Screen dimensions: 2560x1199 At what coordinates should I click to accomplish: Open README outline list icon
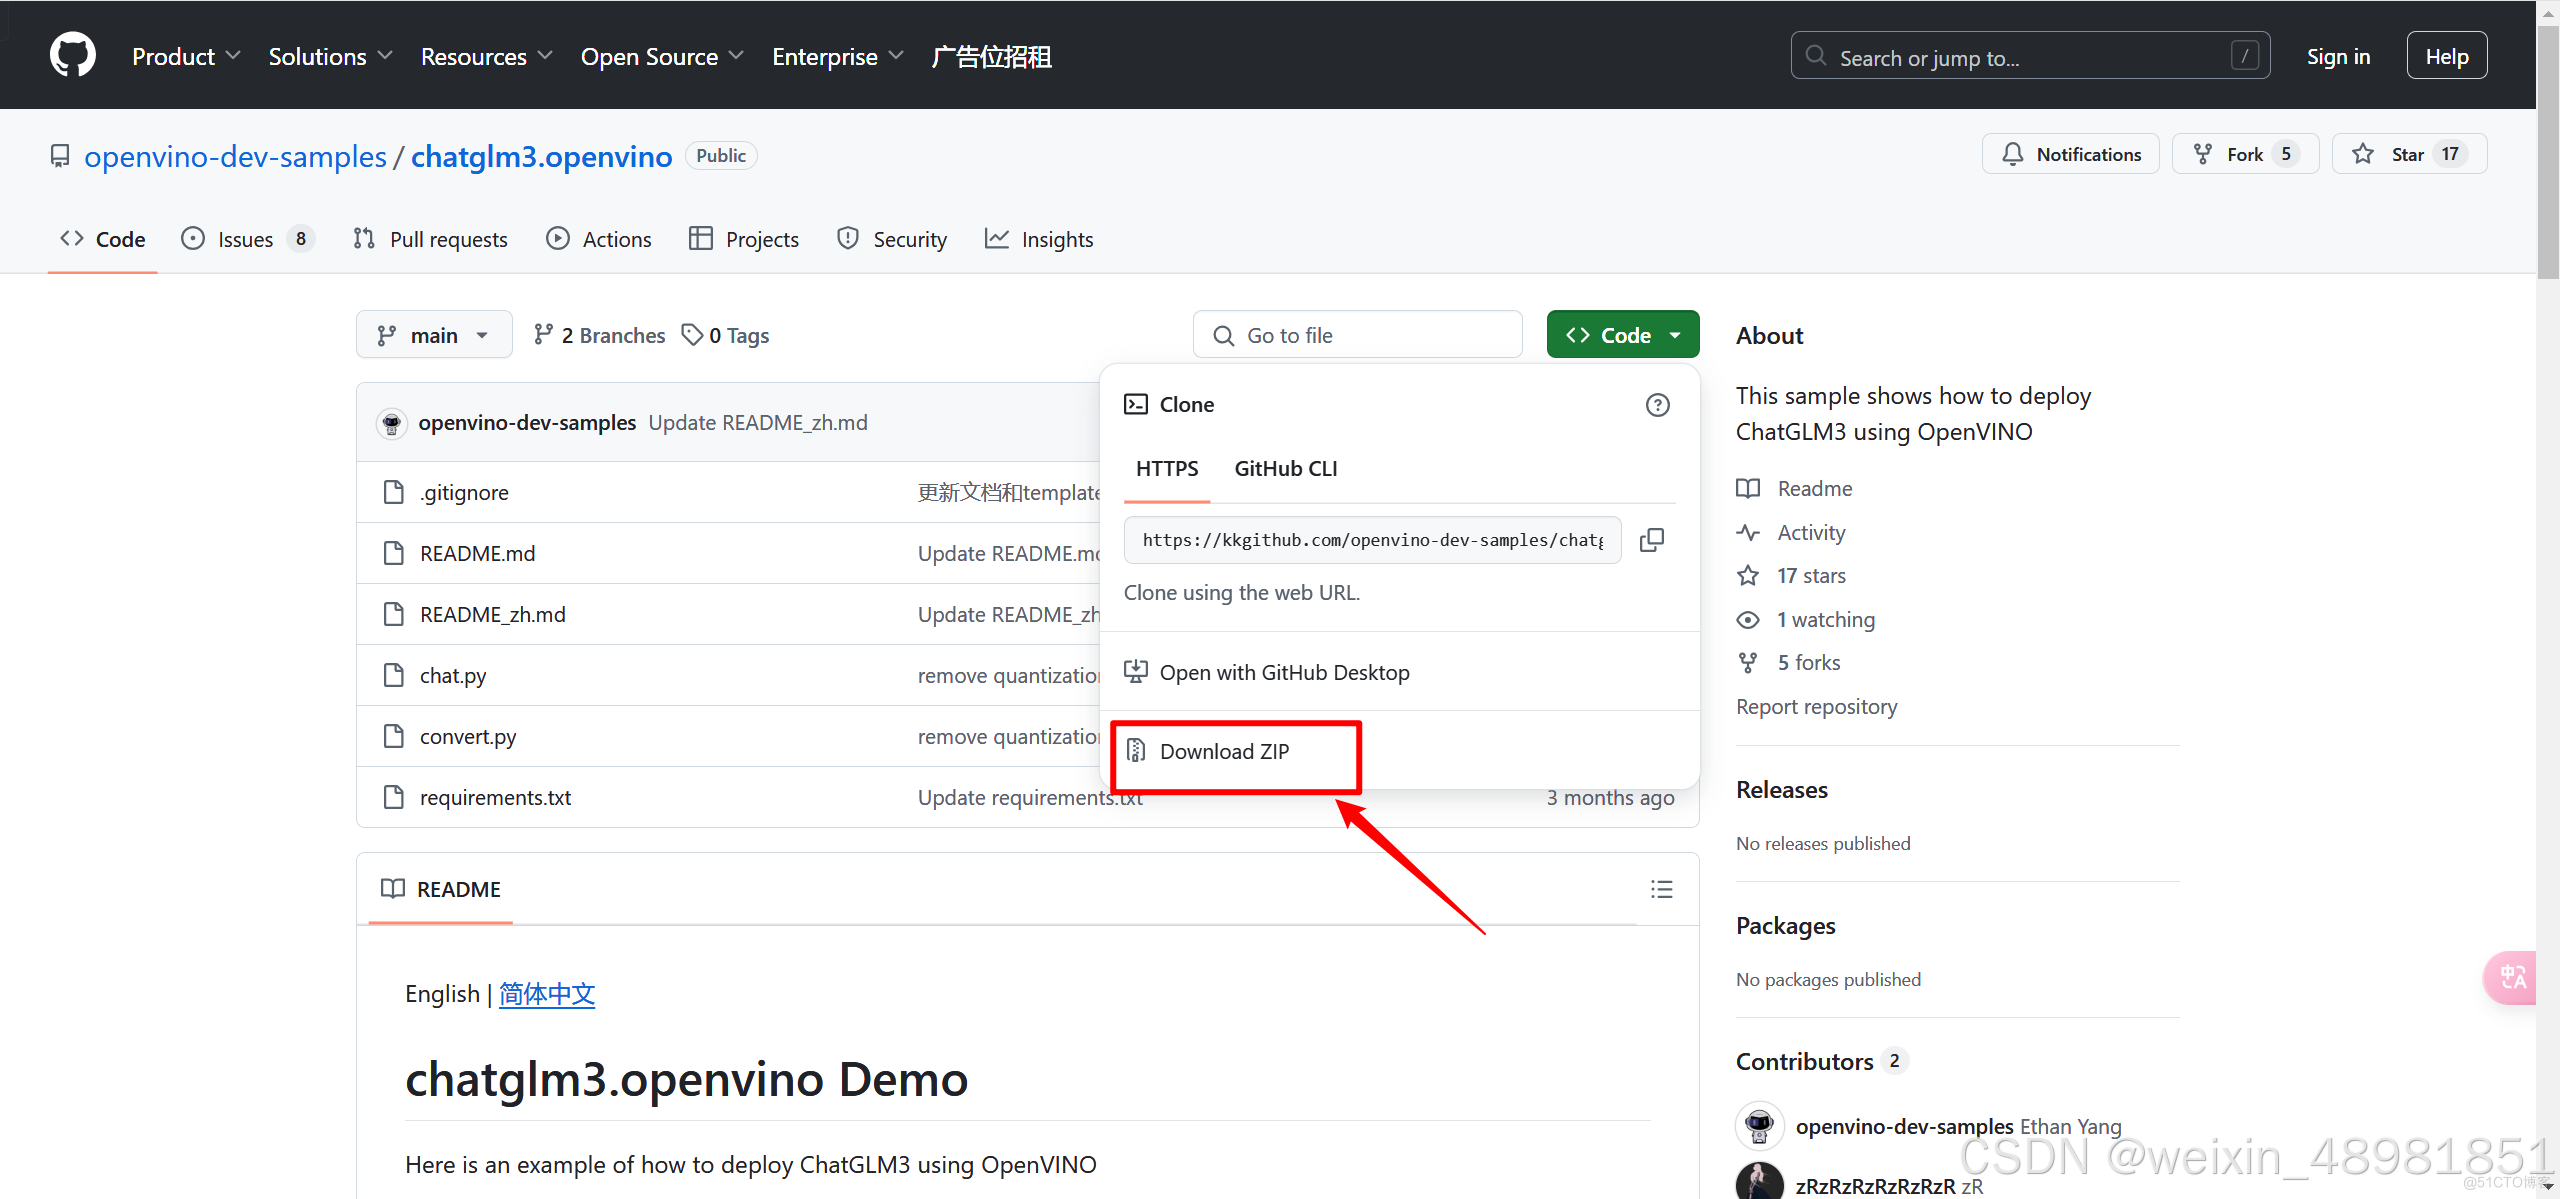coord(1661,889)
